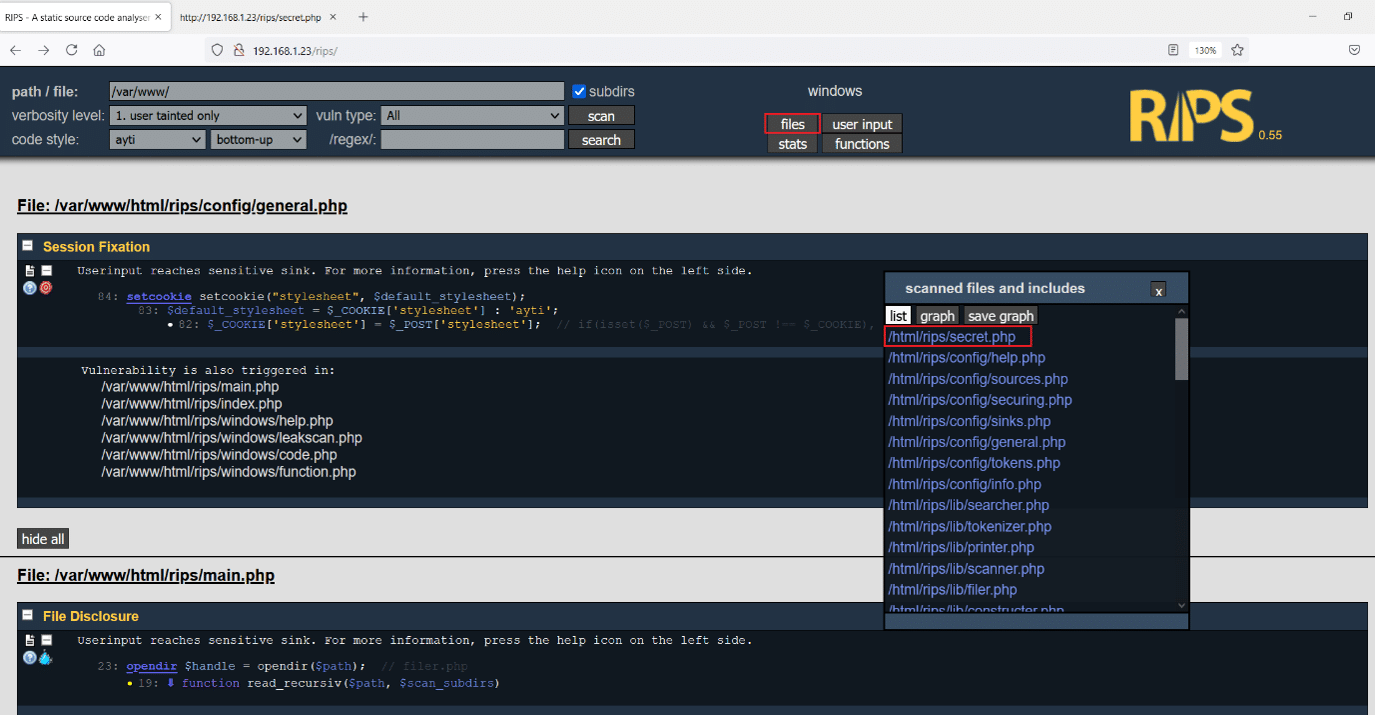Open a new browser tab
Image resolution: width=1375 pixels, height=715 pixels.
(x=363, y=17)
